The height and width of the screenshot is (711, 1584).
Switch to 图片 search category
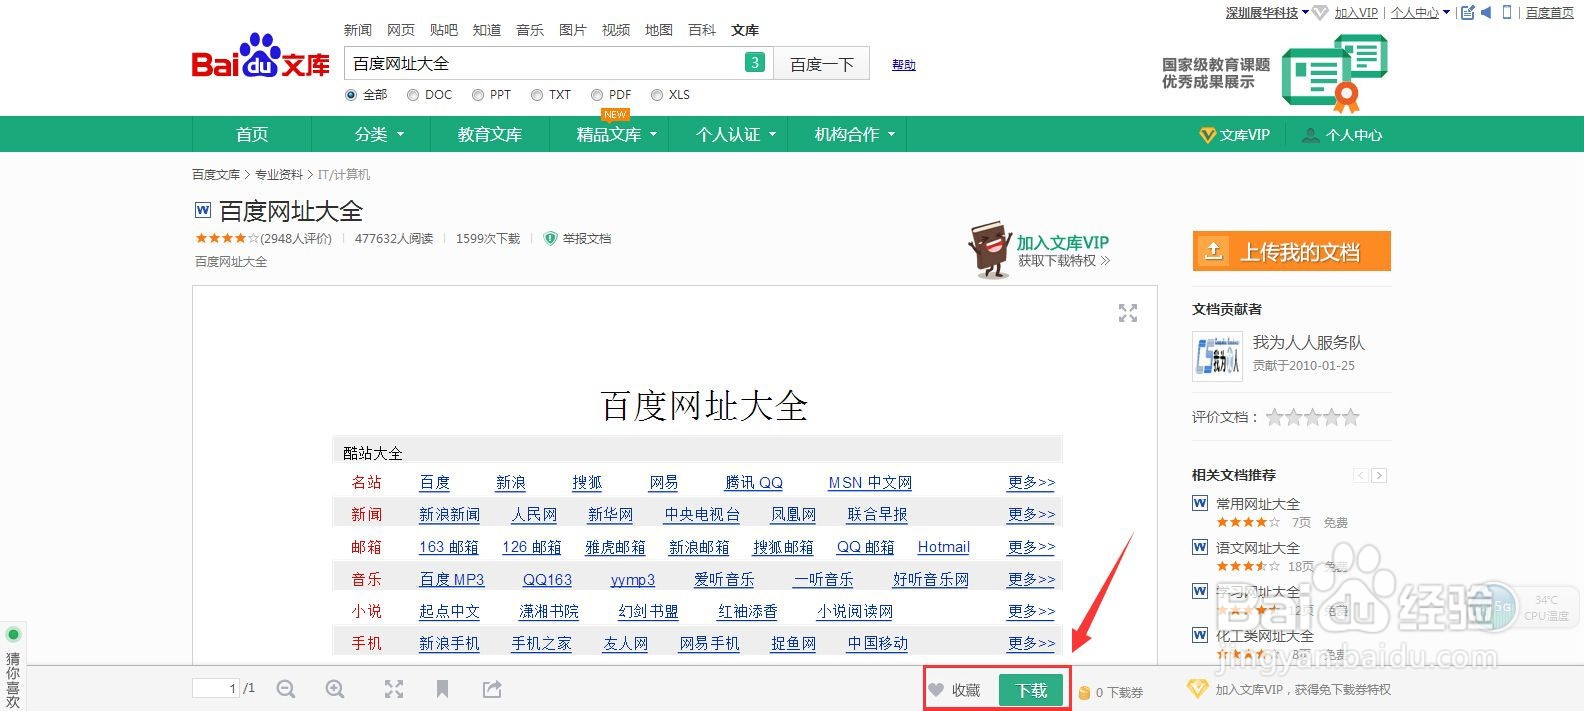tap(573, 30)
